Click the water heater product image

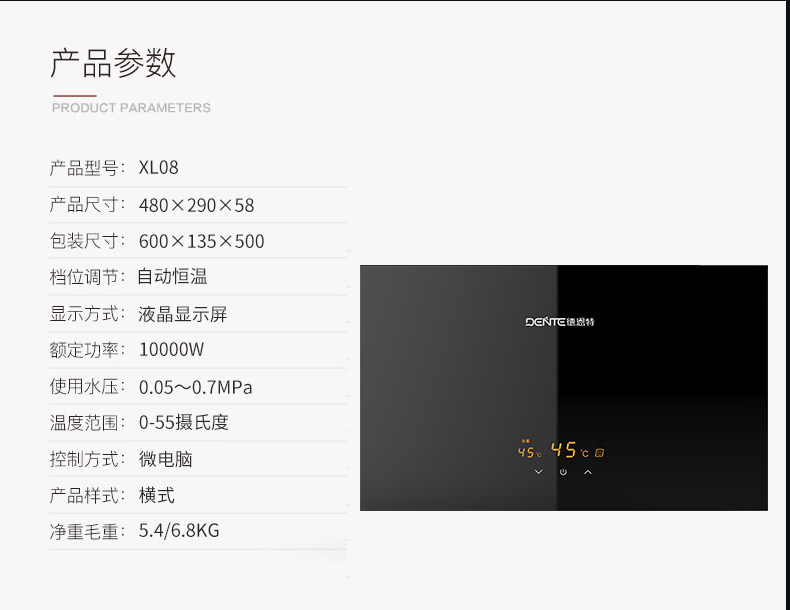coord(564,388)
